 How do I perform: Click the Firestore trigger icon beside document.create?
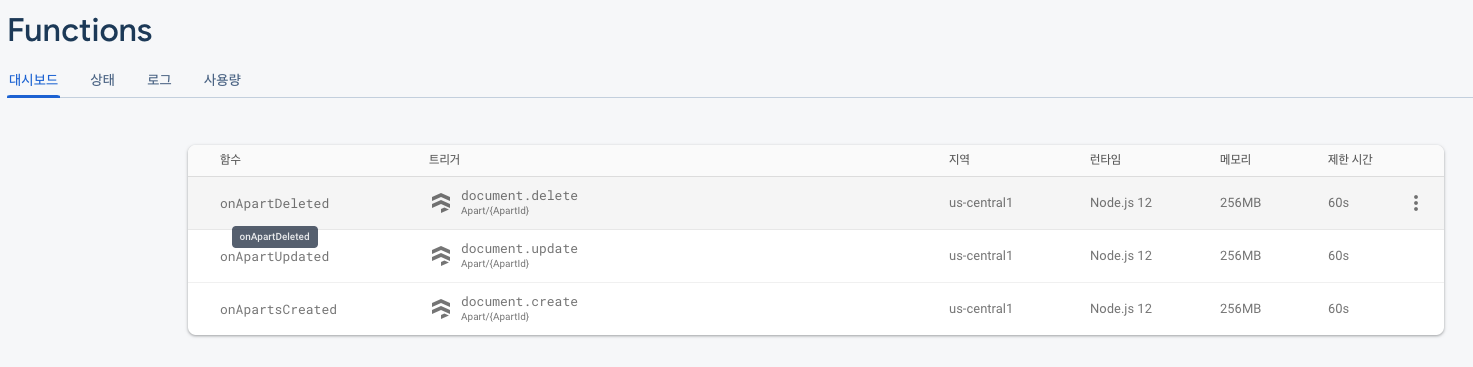tap(441, 309)
